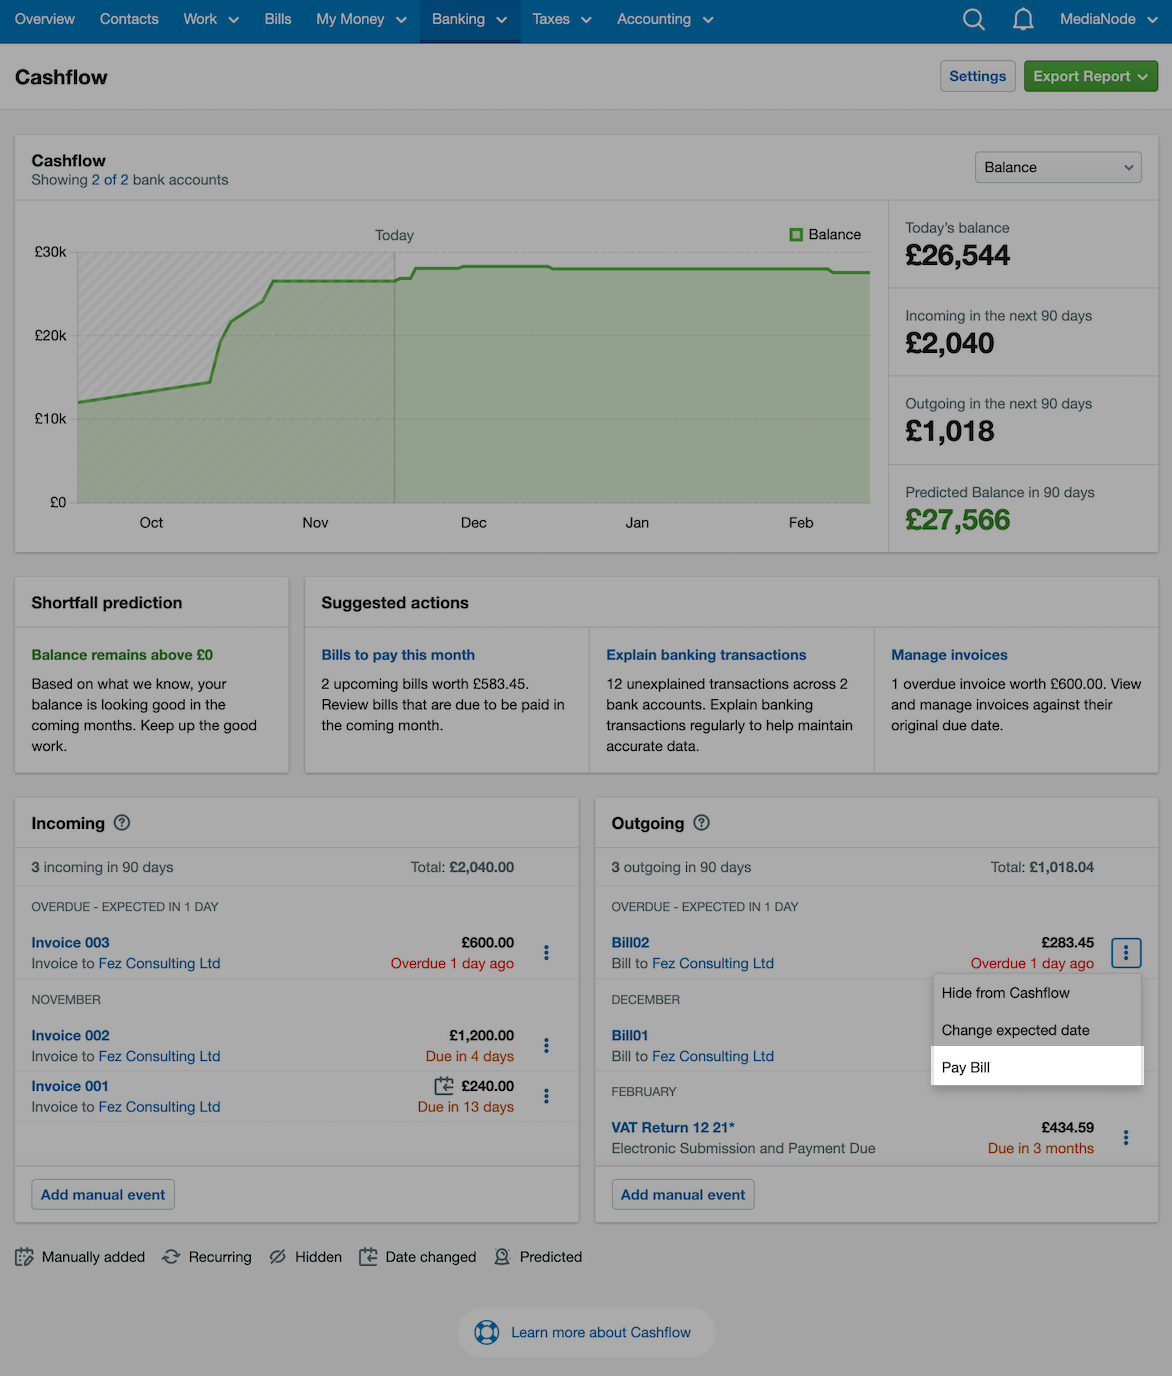Open options menu for Invoice 002
Viewport: 1172px width, 1376px height.
tap(546, 1046)
